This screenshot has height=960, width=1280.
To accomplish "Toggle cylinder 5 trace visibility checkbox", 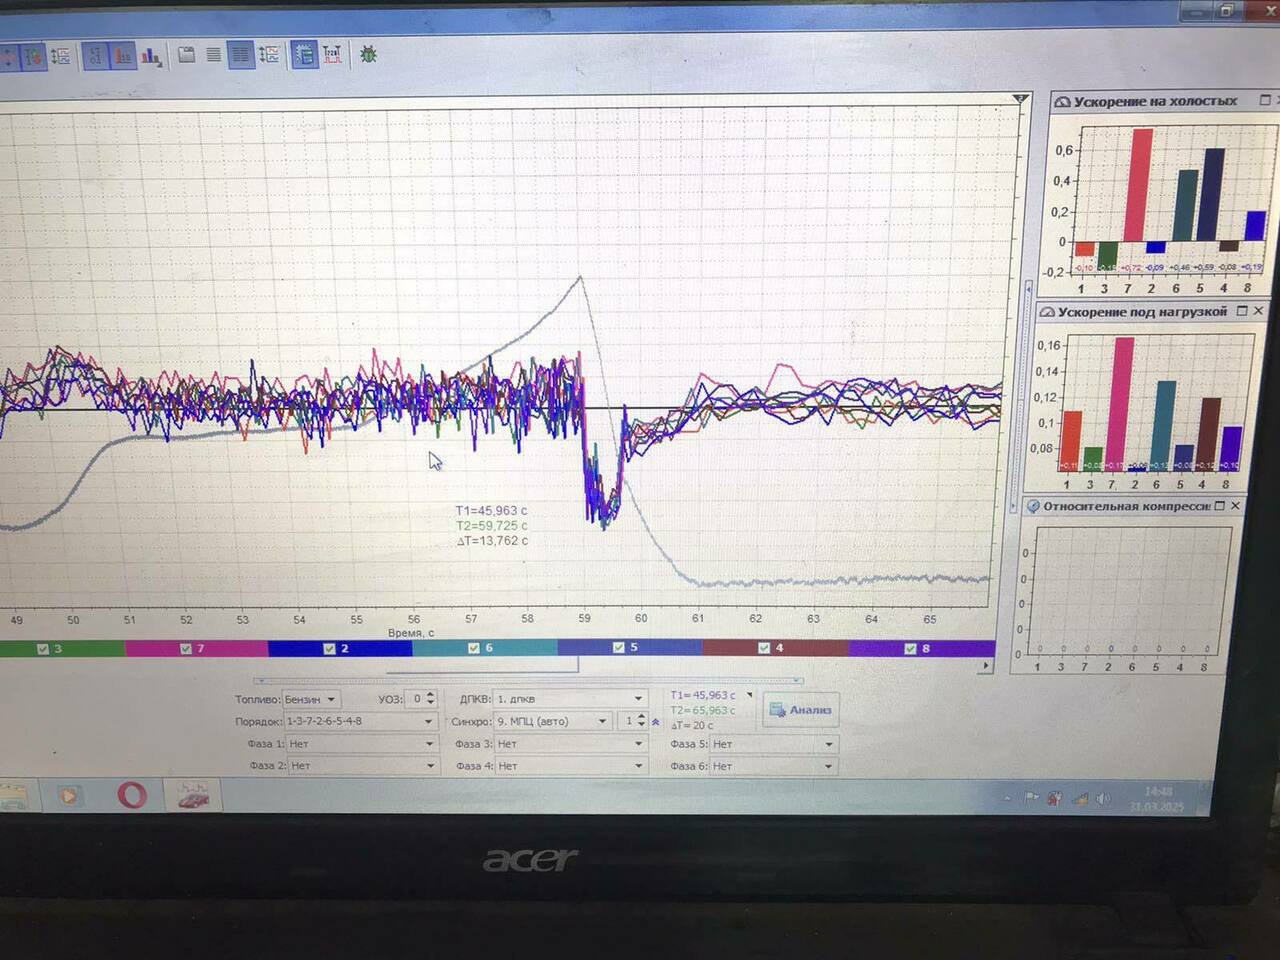I will 618,648.
